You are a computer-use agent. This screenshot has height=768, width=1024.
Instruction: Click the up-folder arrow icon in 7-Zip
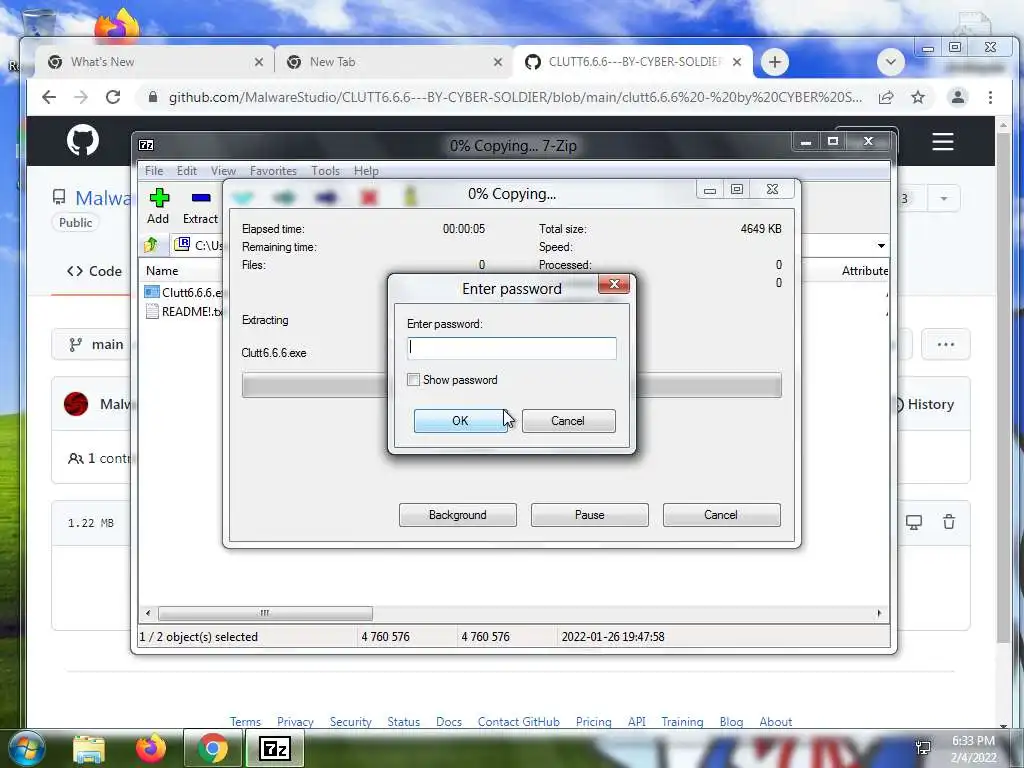(x=151, y=245)
